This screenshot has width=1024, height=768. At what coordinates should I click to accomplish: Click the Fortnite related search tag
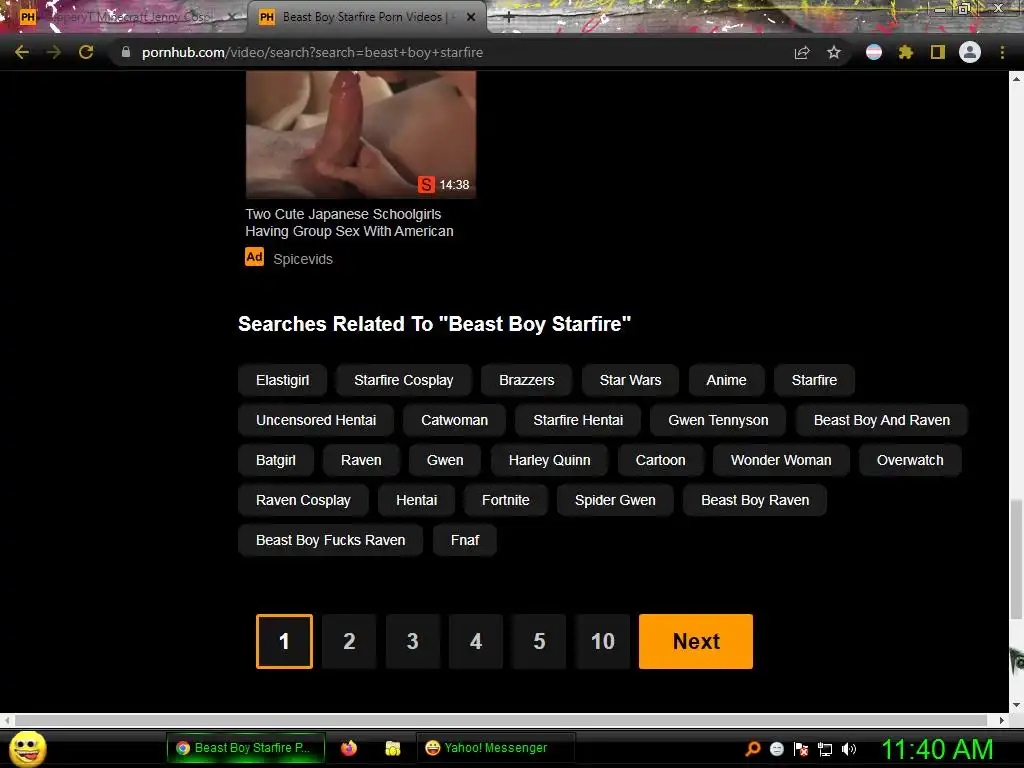pyautogui.click(x=505, y=500)
